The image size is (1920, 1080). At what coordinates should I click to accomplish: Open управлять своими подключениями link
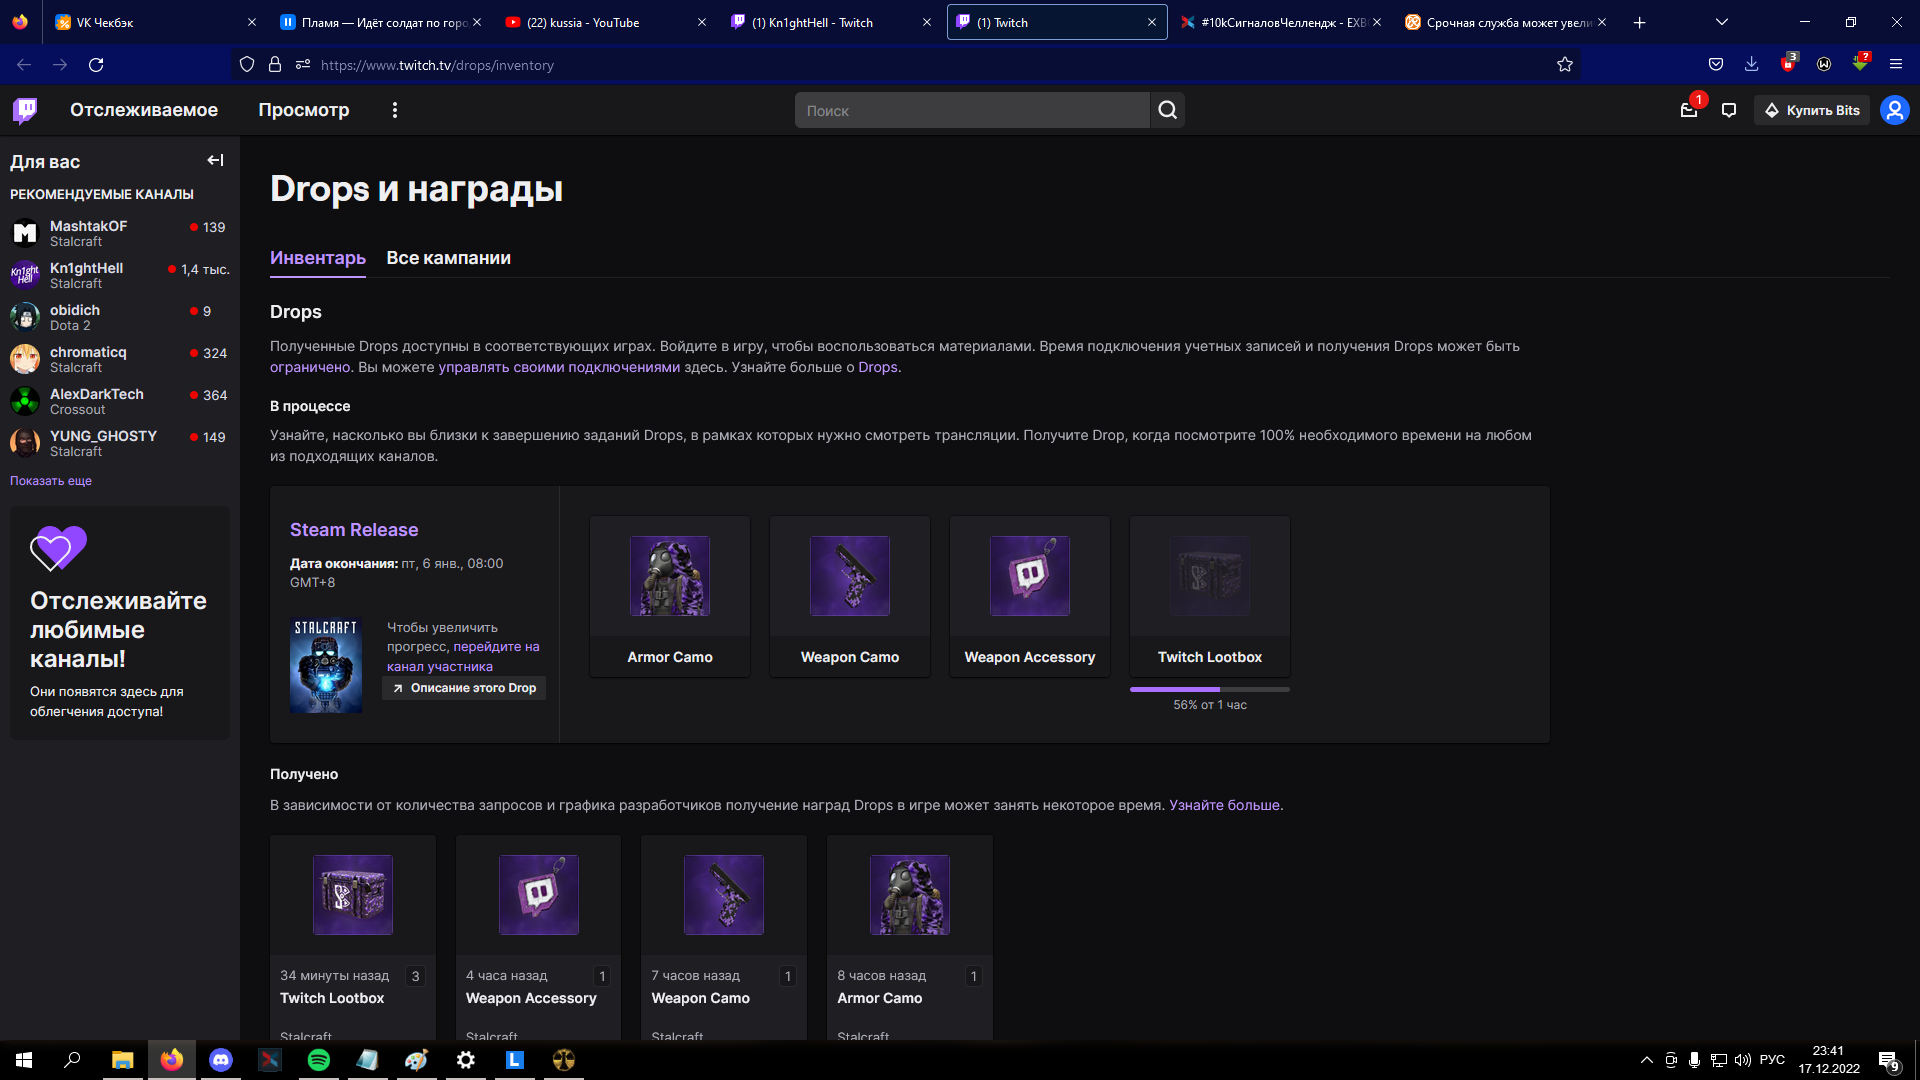click(559, 367)
